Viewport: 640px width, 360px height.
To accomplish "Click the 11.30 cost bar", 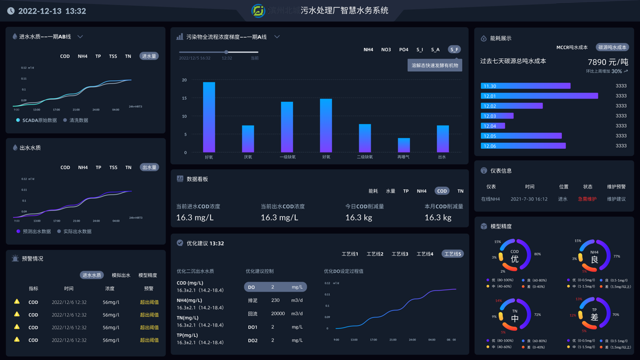I will click(x=525, y=86).
